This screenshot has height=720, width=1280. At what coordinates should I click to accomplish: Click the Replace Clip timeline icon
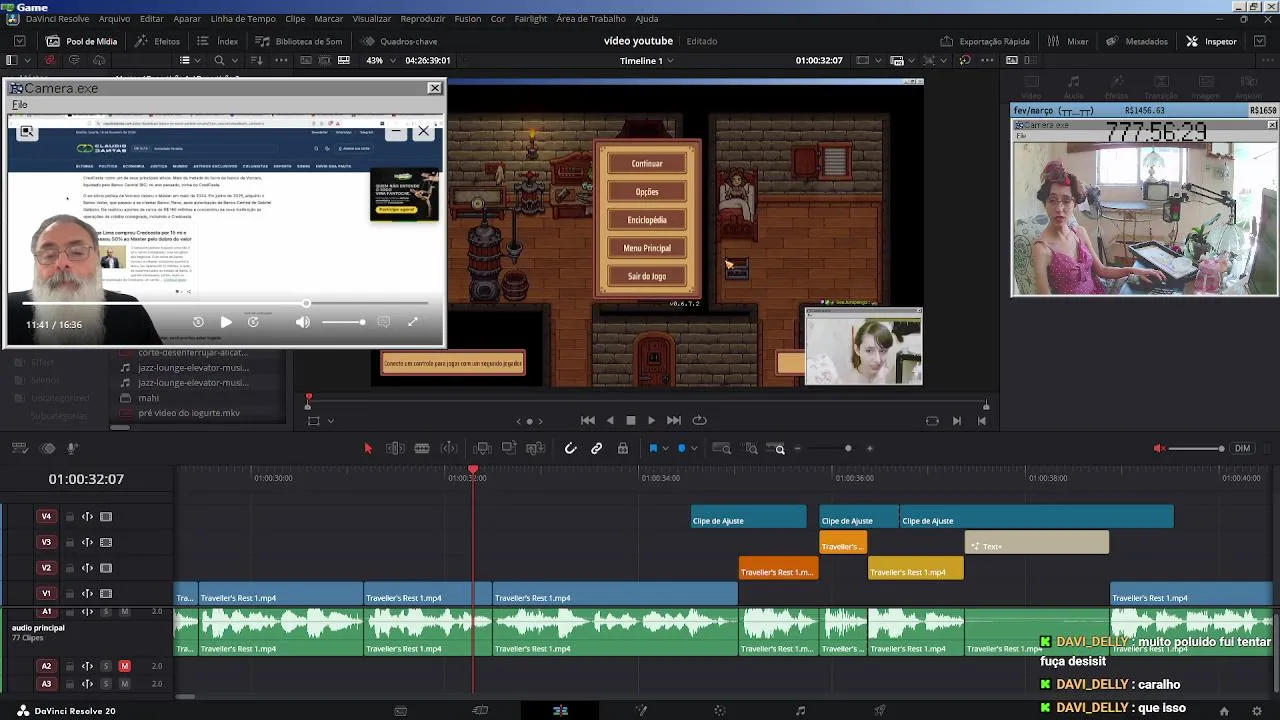tap(535, 449)
